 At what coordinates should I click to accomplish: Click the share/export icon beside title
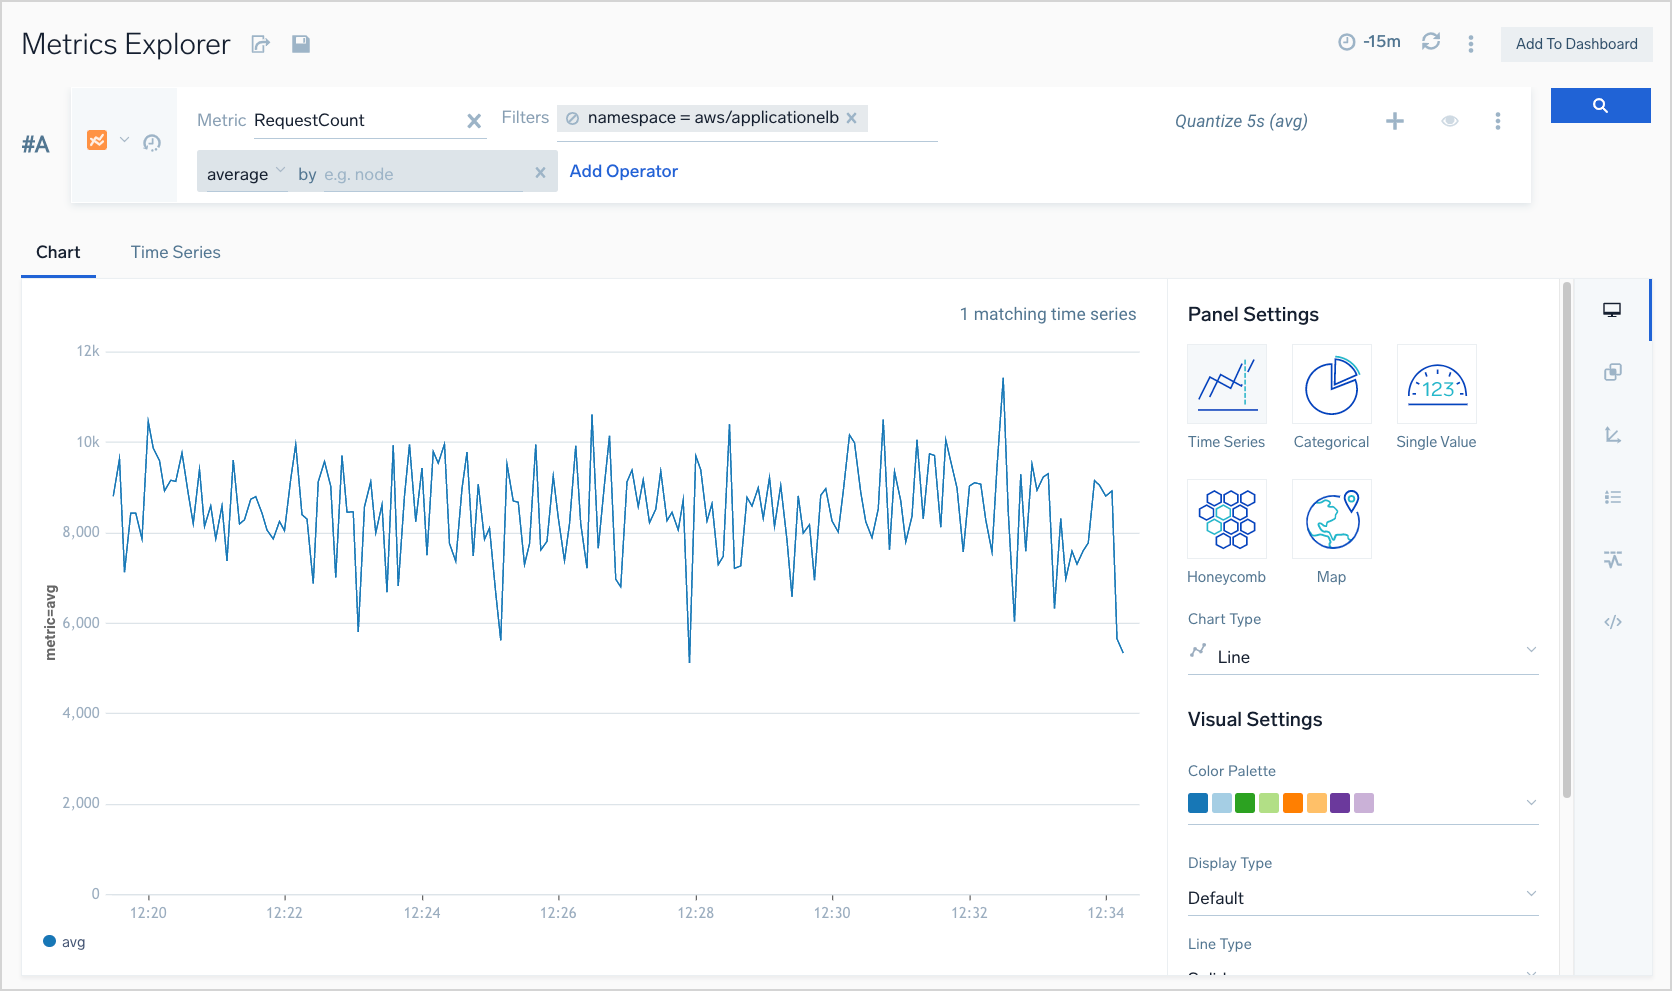coord(261,44)
